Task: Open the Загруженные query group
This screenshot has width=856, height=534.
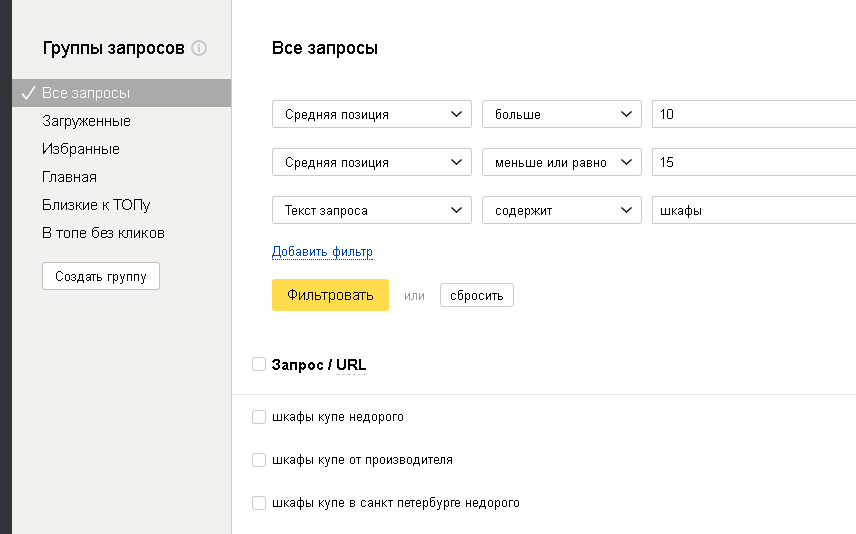Action: click(x=86, y=121)
